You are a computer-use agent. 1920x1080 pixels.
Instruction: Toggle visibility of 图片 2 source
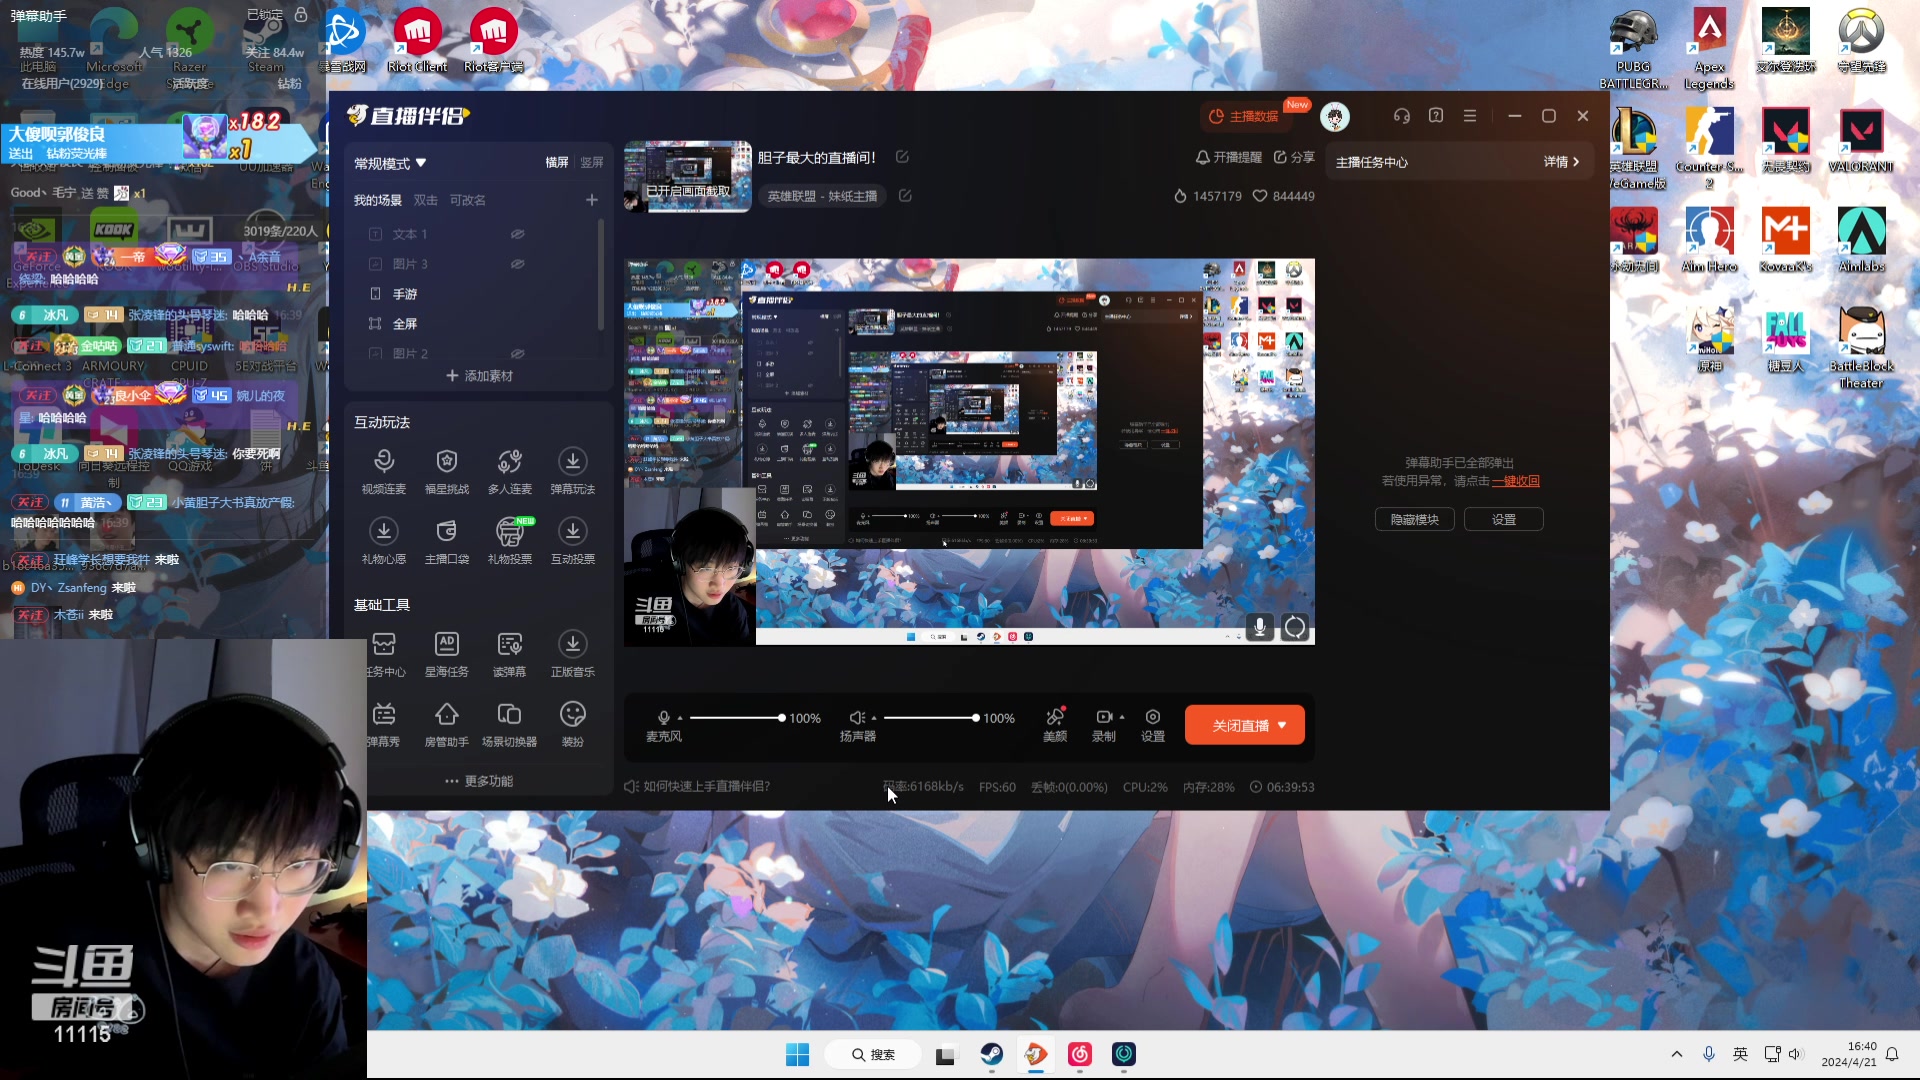pyautogui.click(x=518, y=353)
